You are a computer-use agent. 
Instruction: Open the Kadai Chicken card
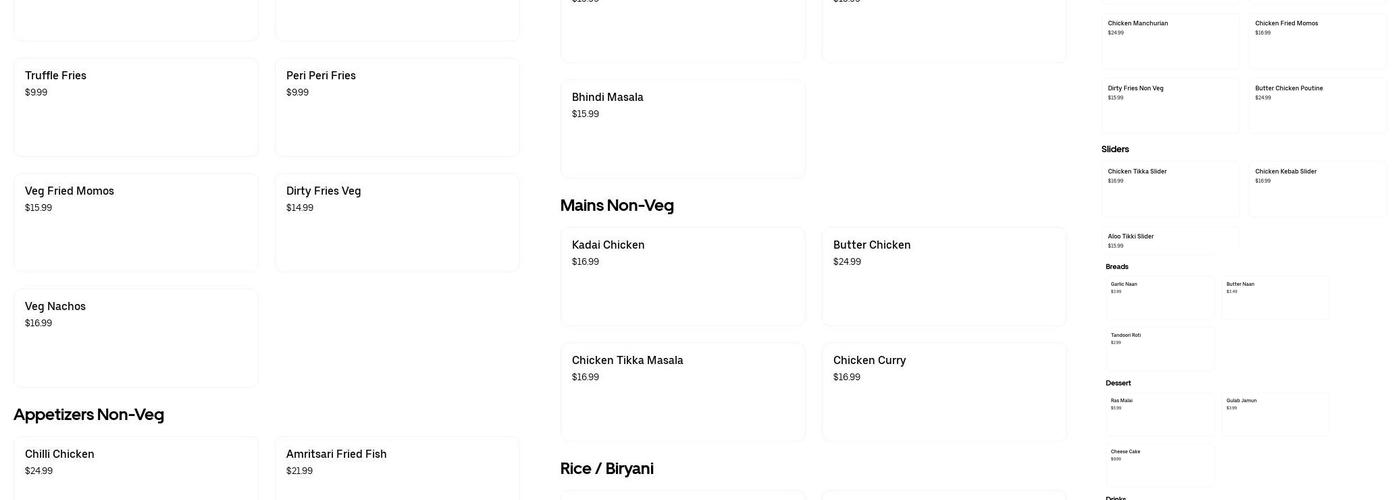pyautogui.click(x=683, y=277)
